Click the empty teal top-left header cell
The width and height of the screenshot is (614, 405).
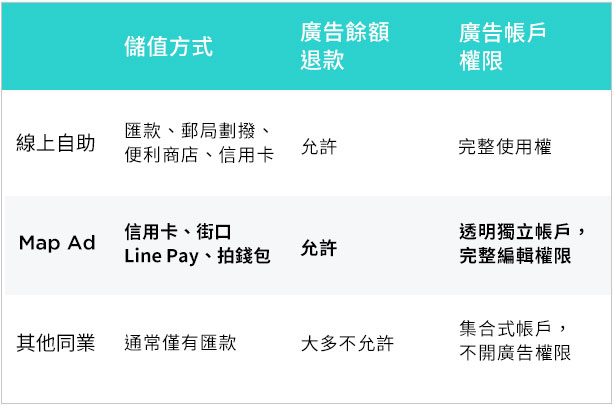pos(59,47)
